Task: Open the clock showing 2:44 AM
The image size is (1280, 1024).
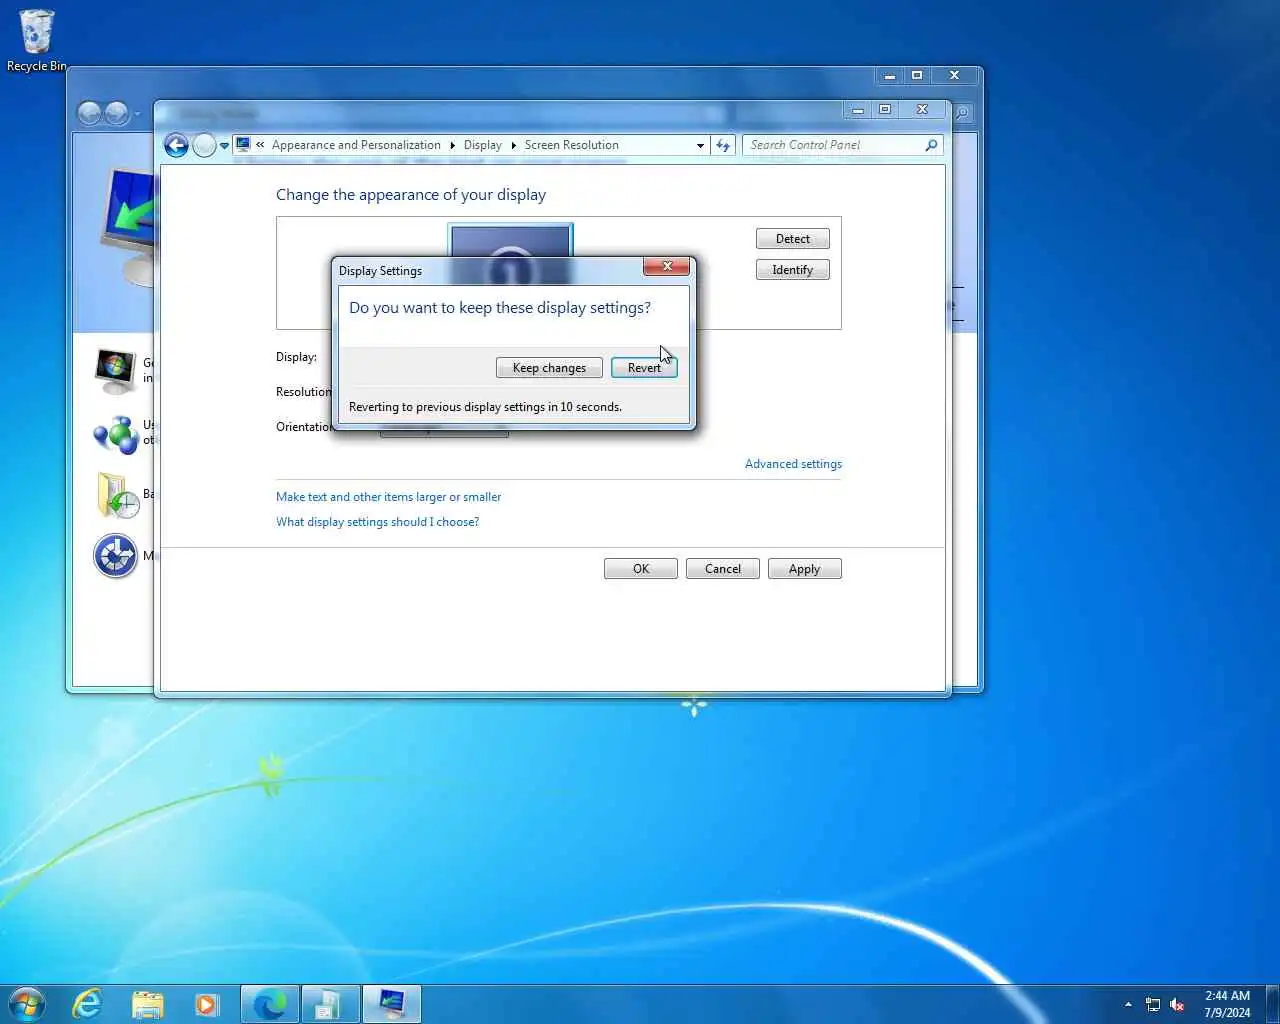Action: pos(1227,1004)
